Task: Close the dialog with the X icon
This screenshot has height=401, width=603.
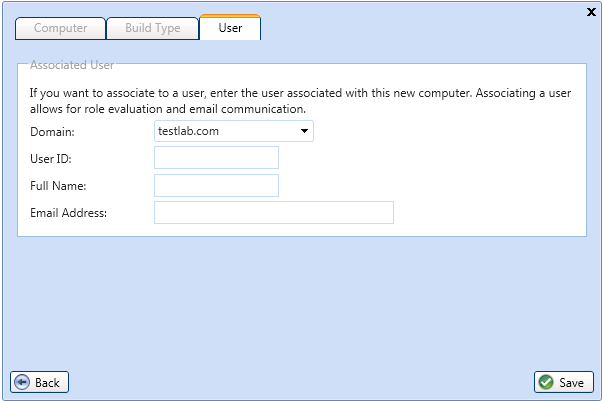Action: coord(591,12)
